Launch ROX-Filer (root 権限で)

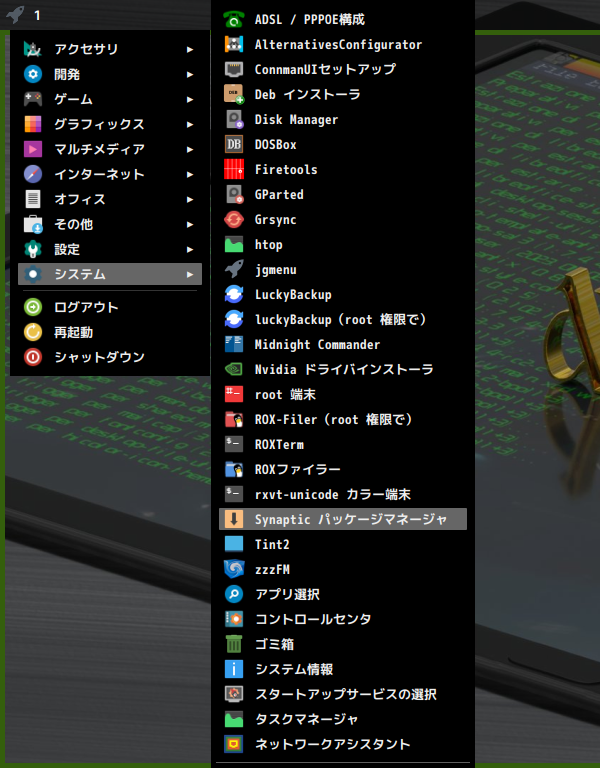point(343,419)
